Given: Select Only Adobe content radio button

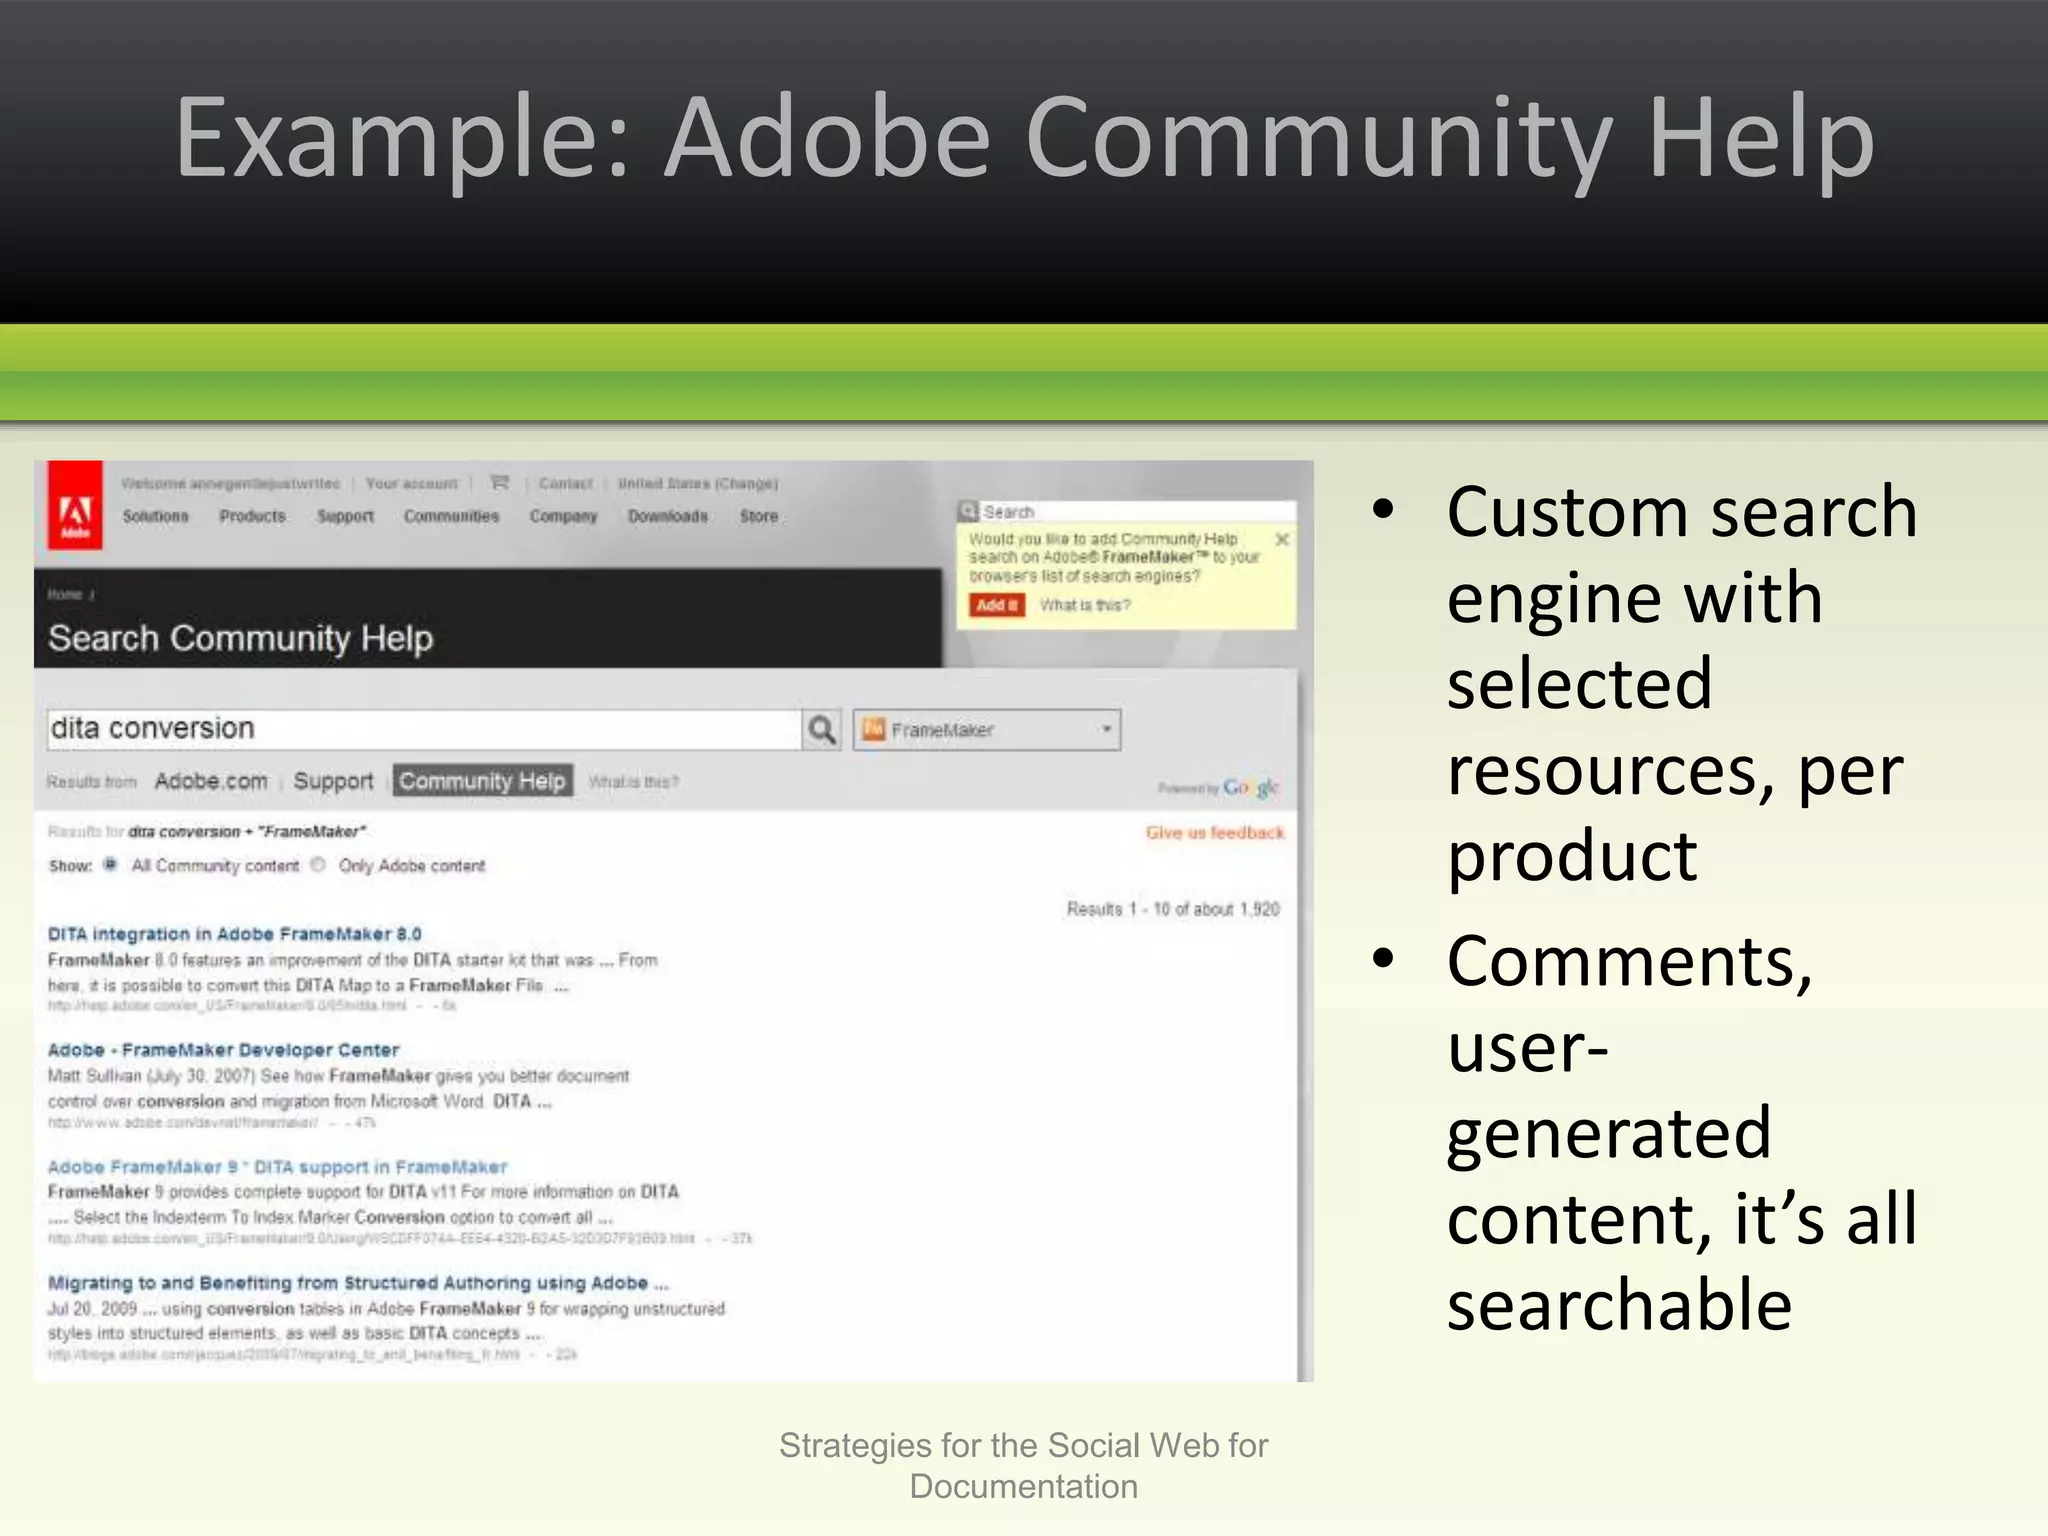Looking at the screenshot, I should pos(318,864).
